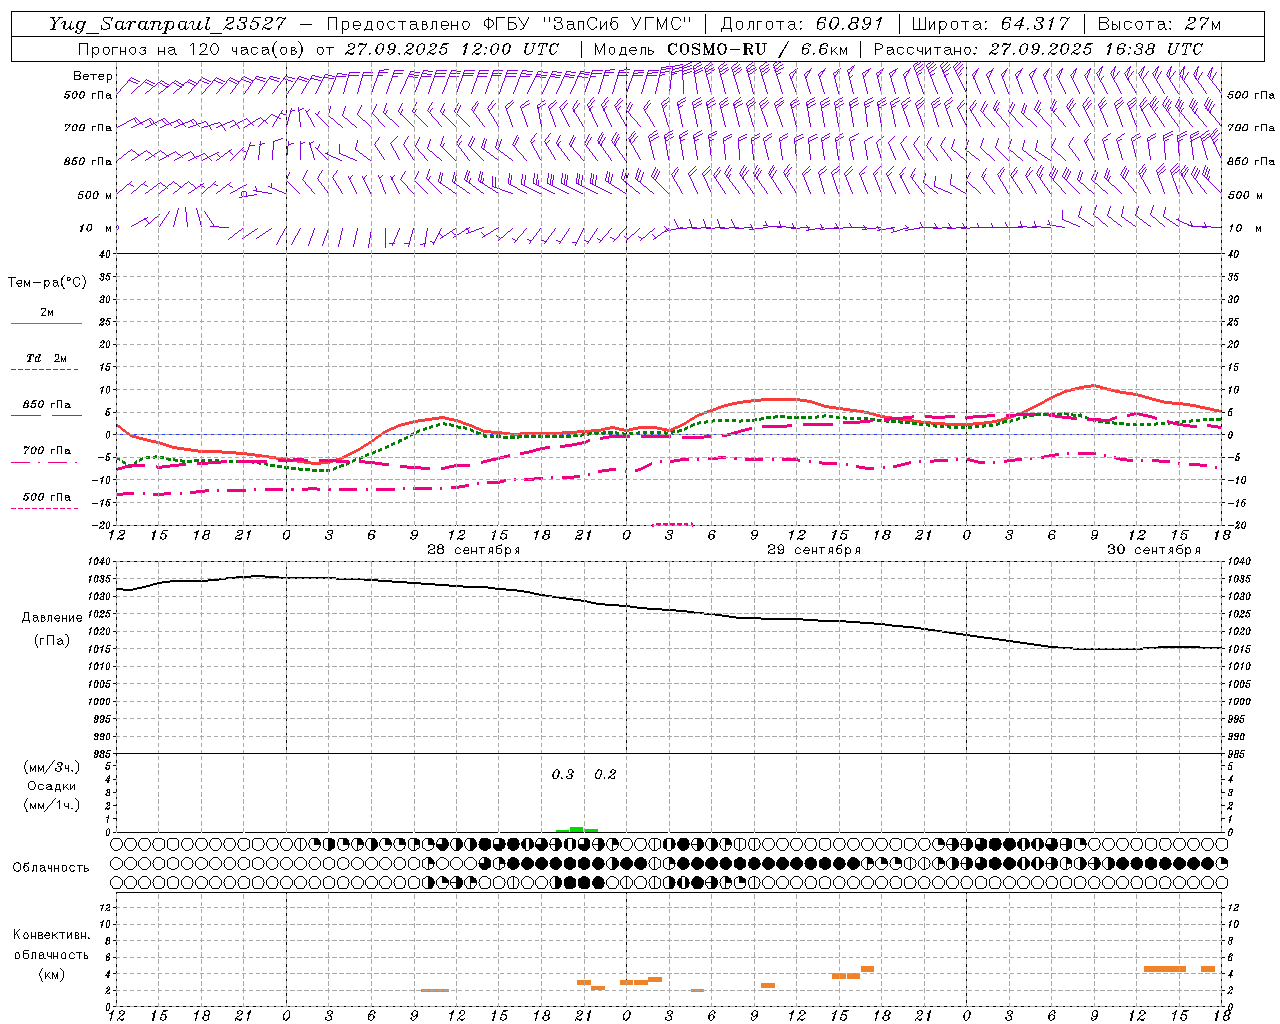
Task: Click 700 гПа temperature legend entry
Action: click(47, 451)
